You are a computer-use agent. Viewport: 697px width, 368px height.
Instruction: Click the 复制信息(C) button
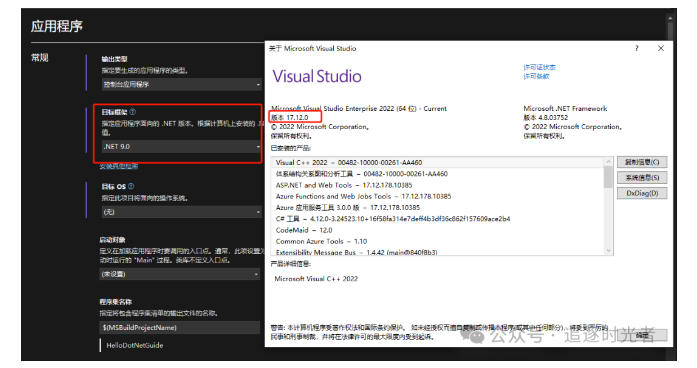pos(642,162)
